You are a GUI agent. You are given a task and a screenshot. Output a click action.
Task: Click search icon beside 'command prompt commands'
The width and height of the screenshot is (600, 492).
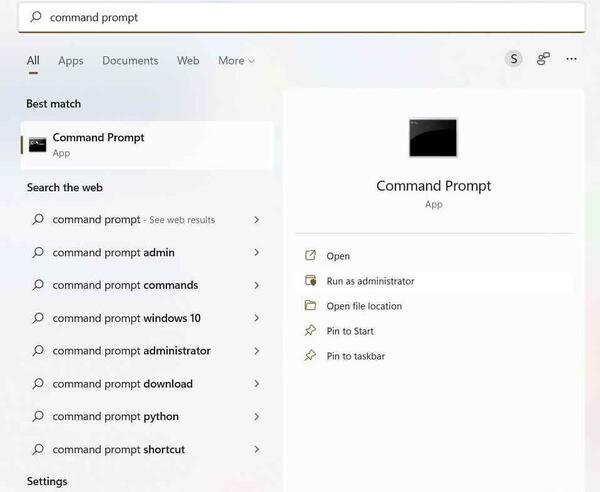pos(38,285)
